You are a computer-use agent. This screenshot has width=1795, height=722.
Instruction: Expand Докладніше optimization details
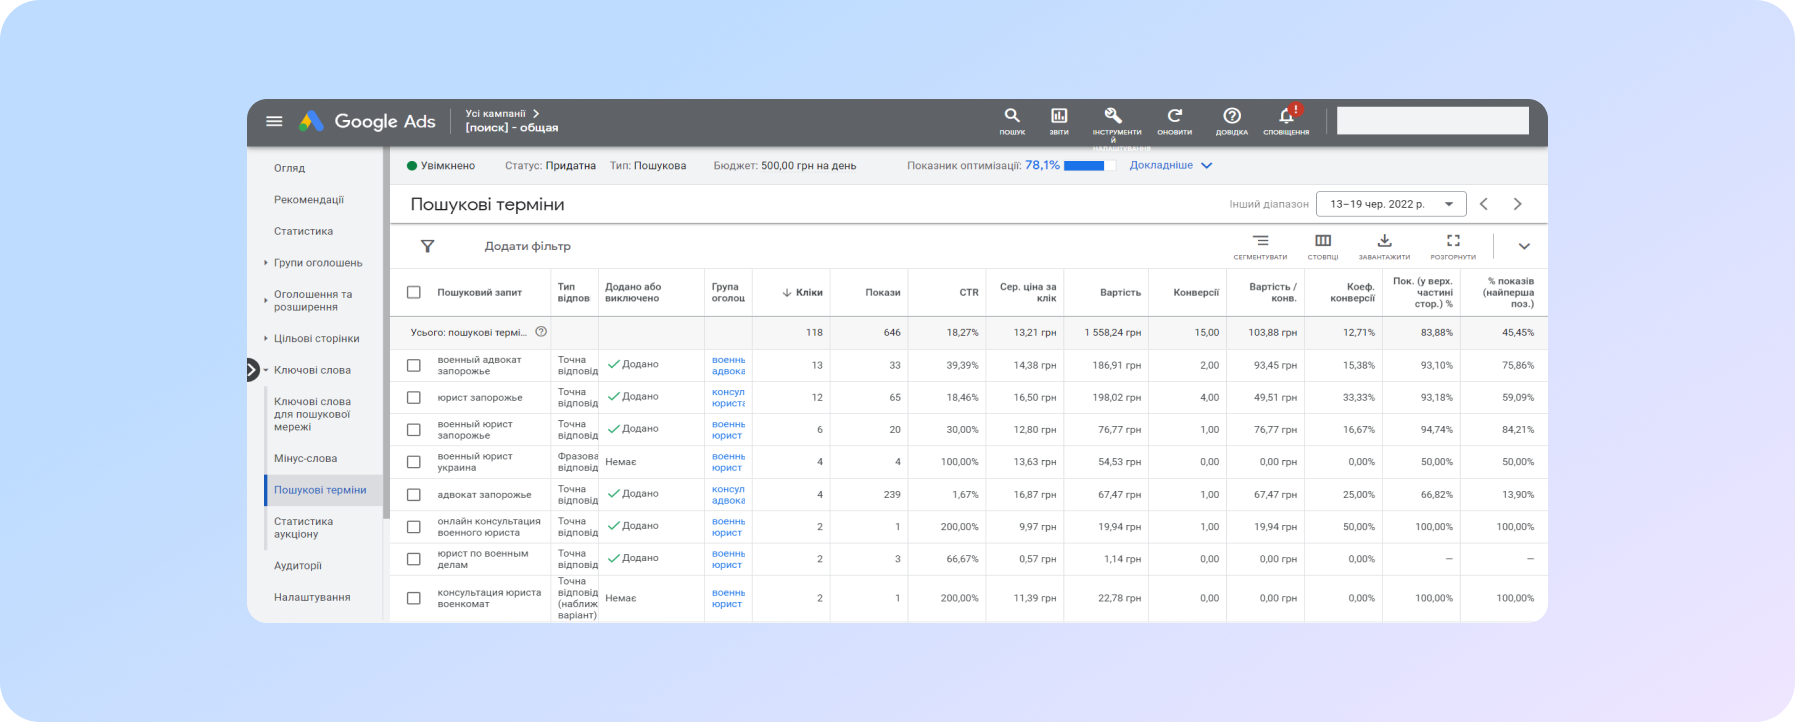click(1170, 166)
